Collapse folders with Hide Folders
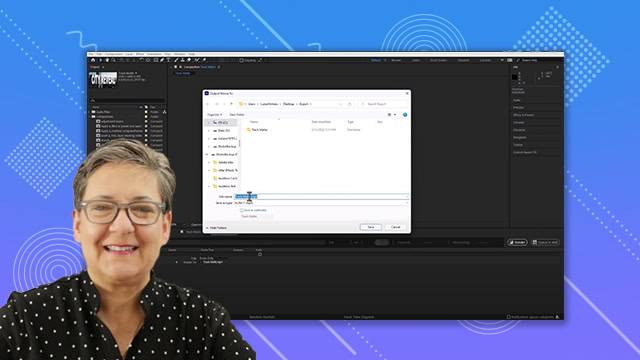Image resolution: width=640 pixels, height=360 pixels. 216,228
